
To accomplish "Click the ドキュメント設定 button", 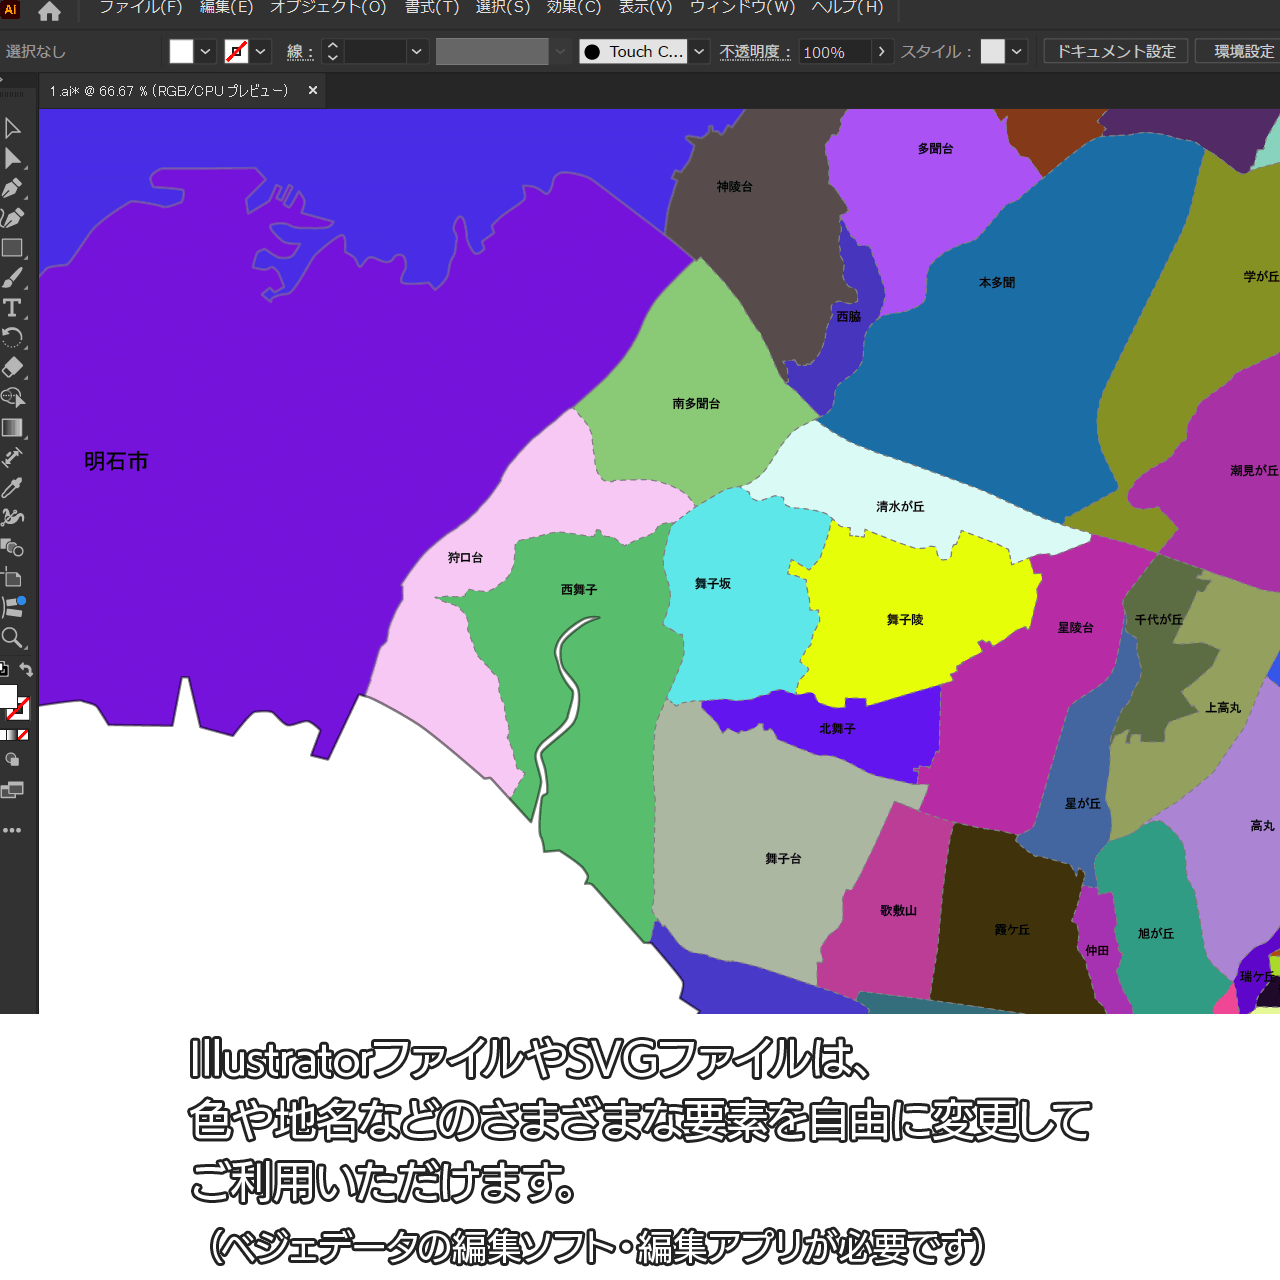I will tap(1116, 52).
